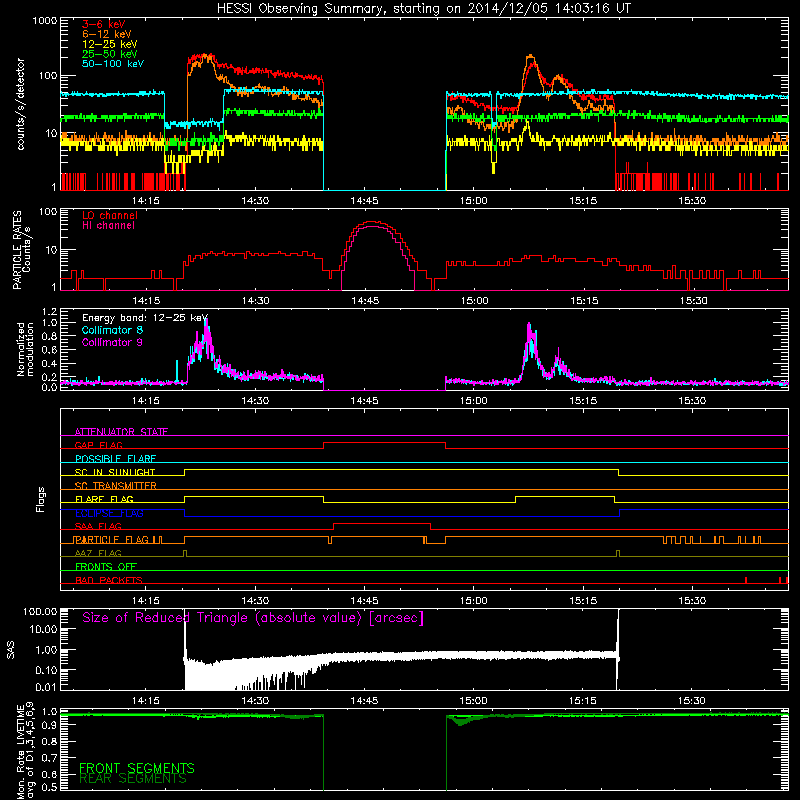Select the 50-100 keV legend label

click(113, 64)
